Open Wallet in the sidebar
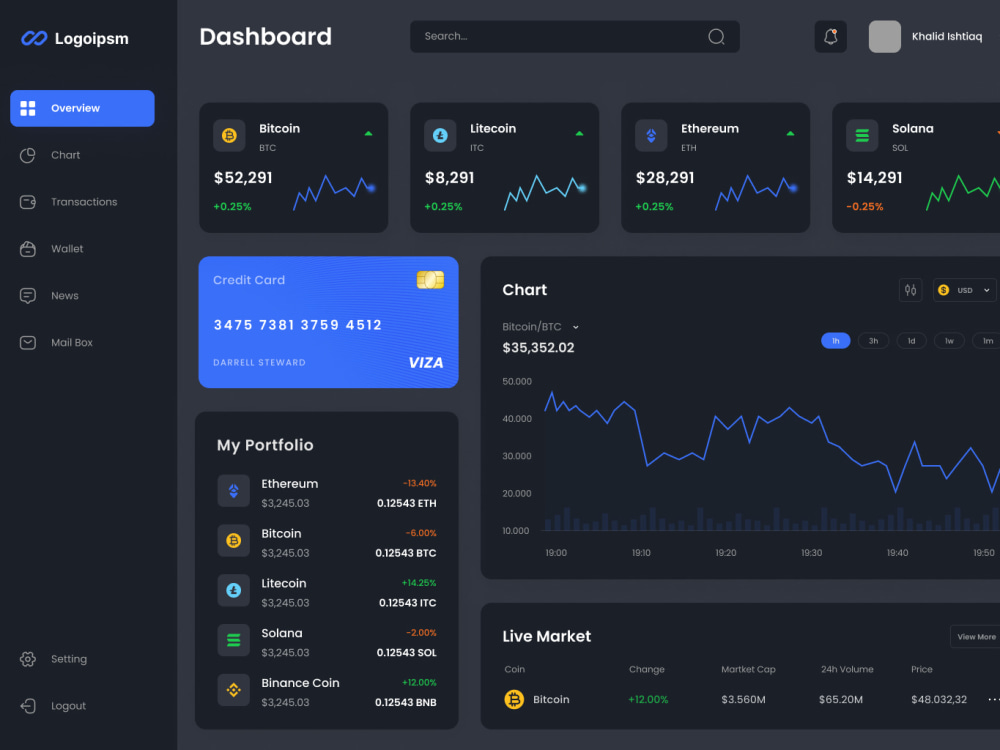Image resolution: width=1000 pixels, height=750 pixels. pyautogui.click(x=67, y=249)
